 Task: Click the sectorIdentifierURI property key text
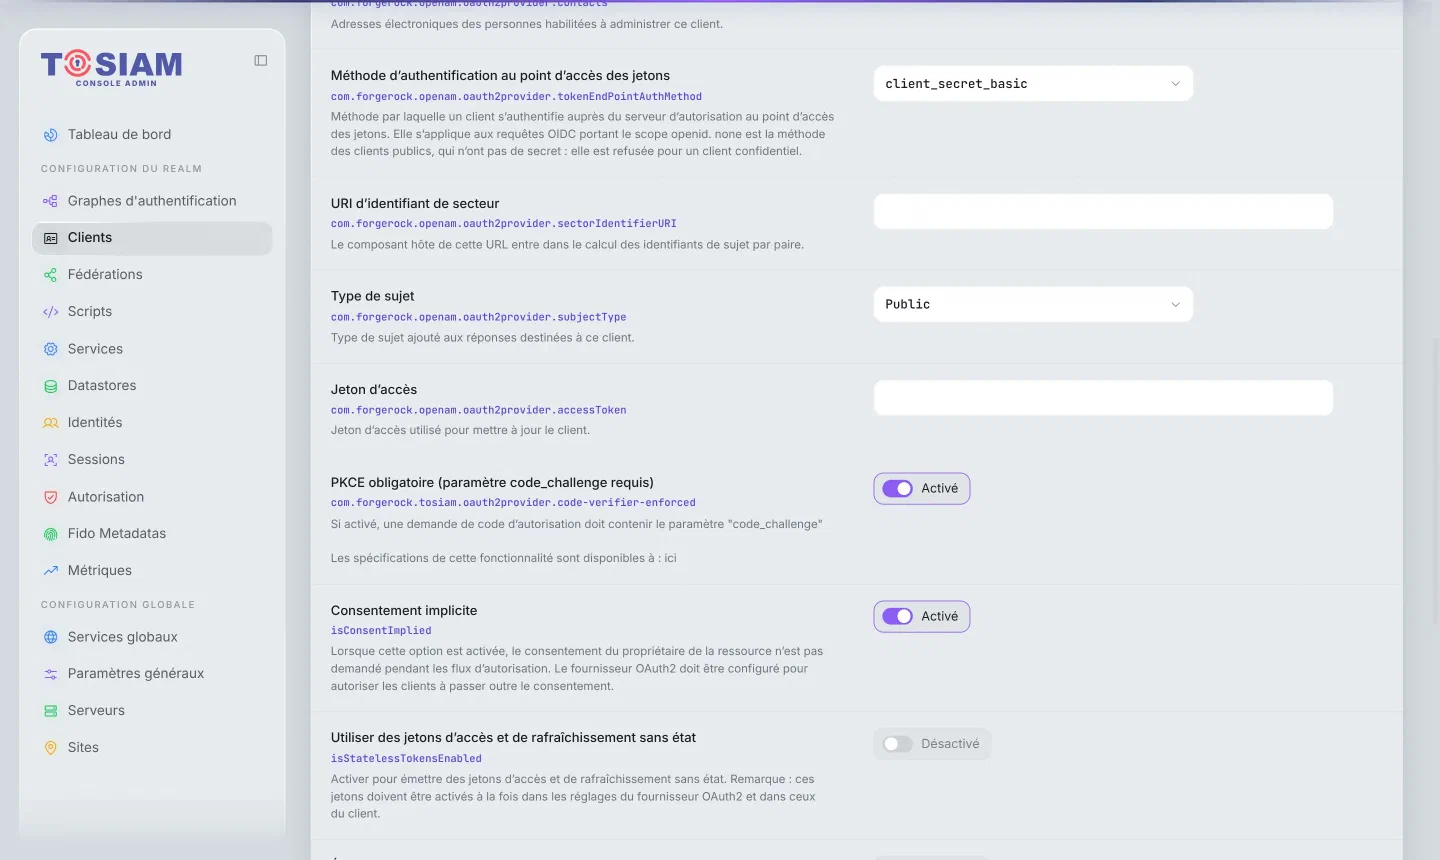point(504,224)
